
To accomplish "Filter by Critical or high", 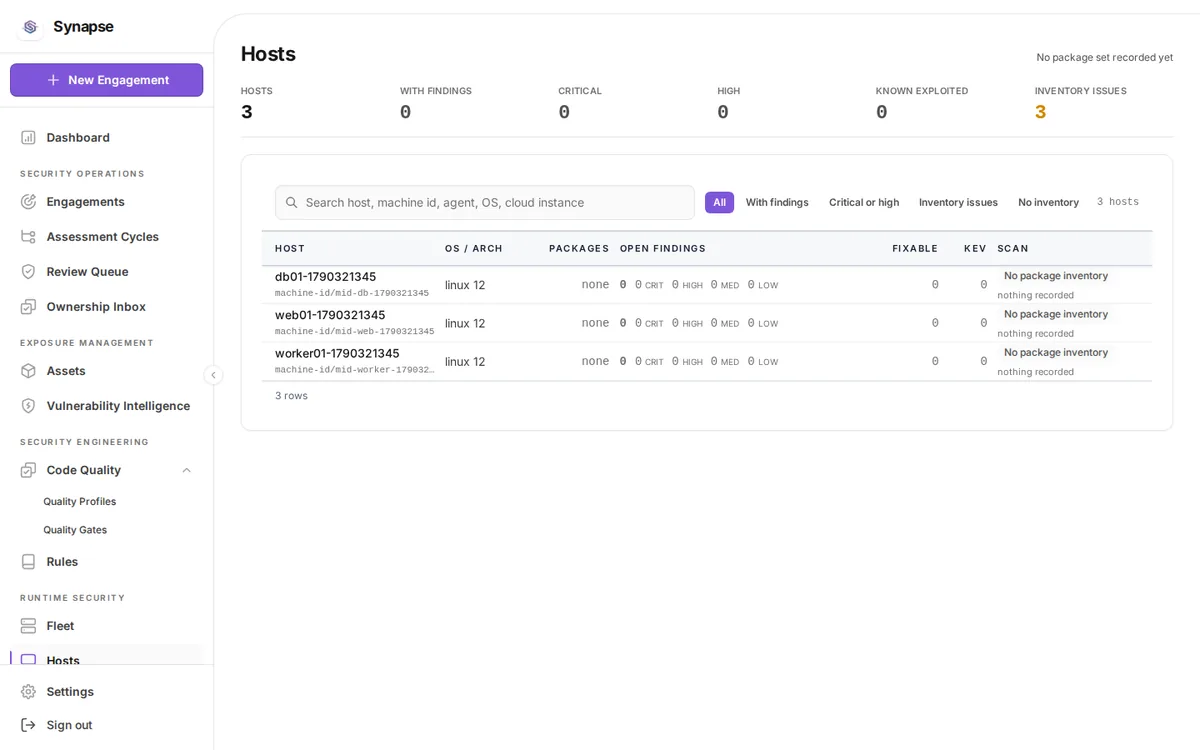I will click(x=864, y=202).
